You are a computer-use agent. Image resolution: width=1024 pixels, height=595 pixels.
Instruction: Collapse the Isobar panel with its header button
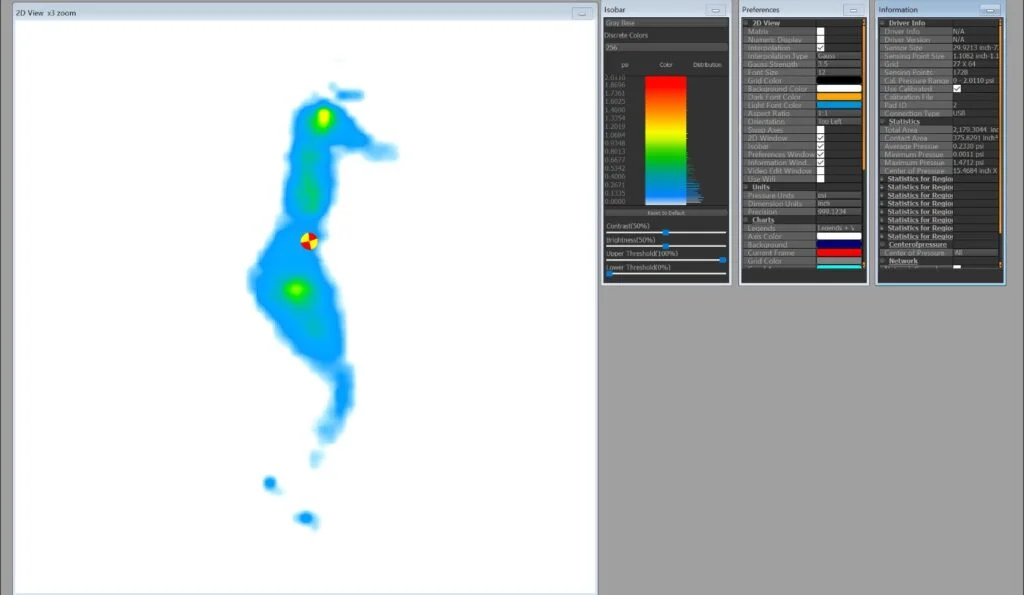click(x=716, y=10)
